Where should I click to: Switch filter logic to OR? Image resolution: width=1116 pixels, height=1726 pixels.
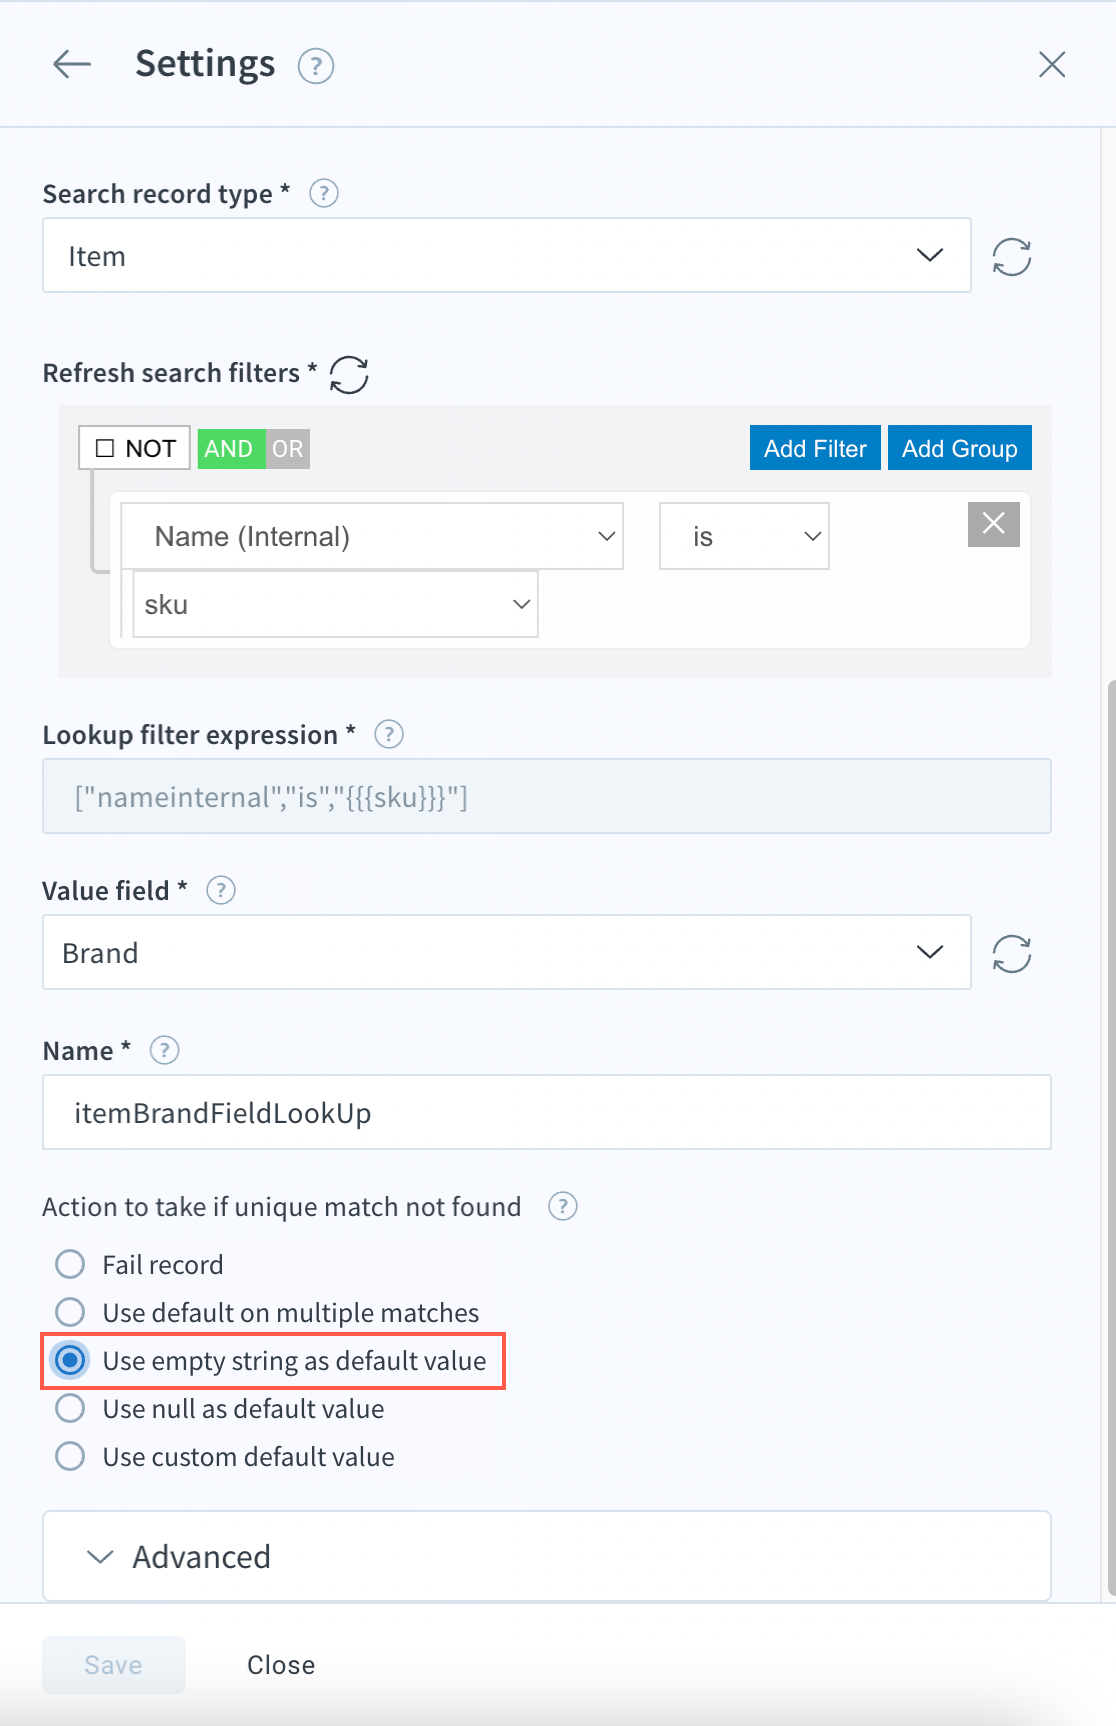[x=288, y=449]
